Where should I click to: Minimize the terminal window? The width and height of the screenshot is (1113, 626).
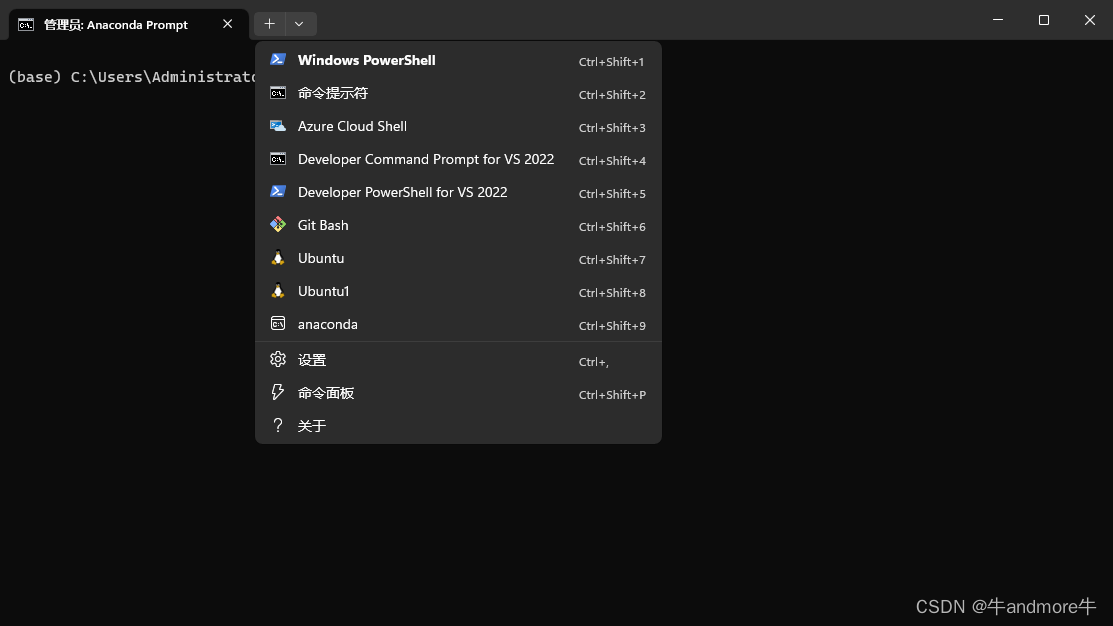(998, 20)
